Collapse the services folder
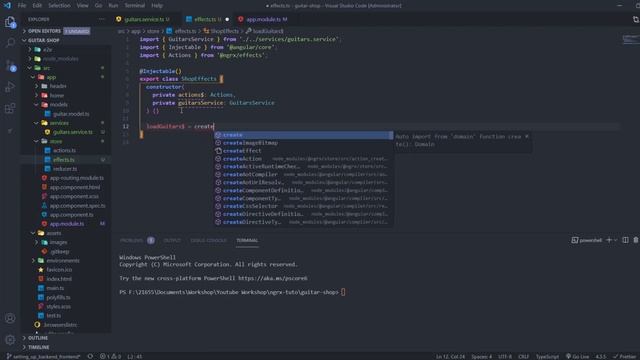Viewport: 640px width, 360px height. [x=59, y=123]
